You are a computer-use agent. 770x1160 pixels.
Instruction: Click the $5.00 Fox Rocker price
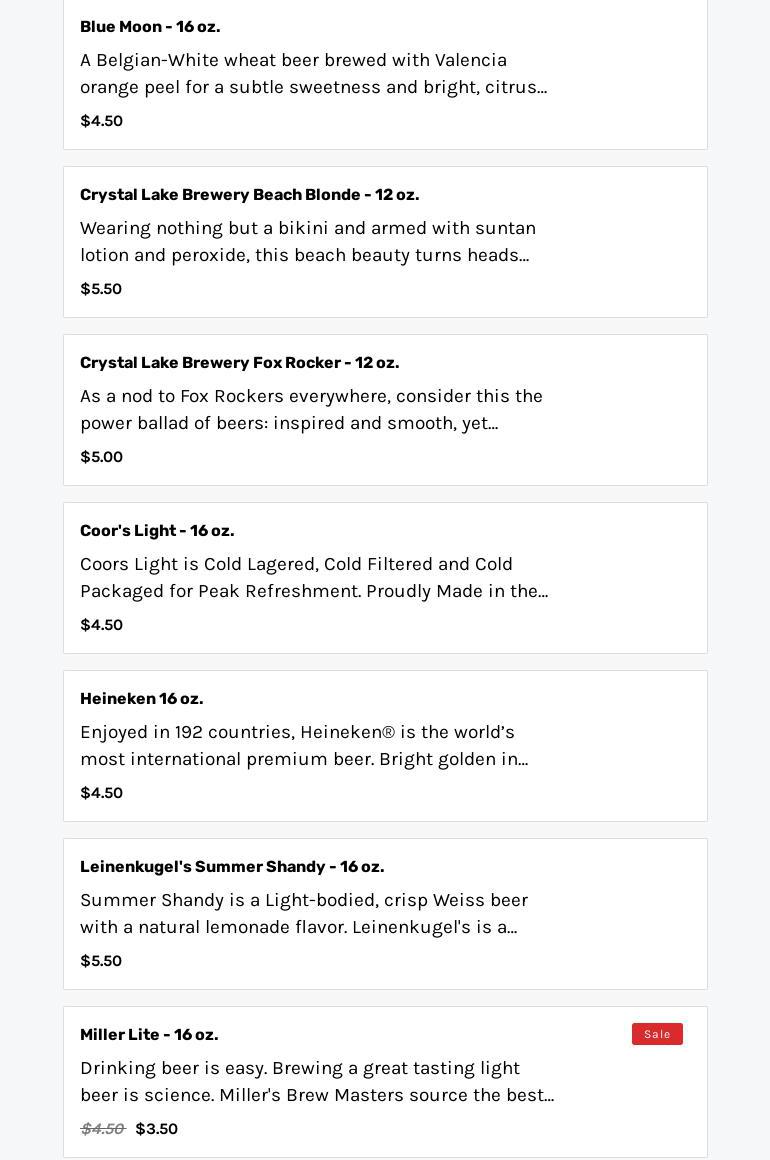(101, 457)
